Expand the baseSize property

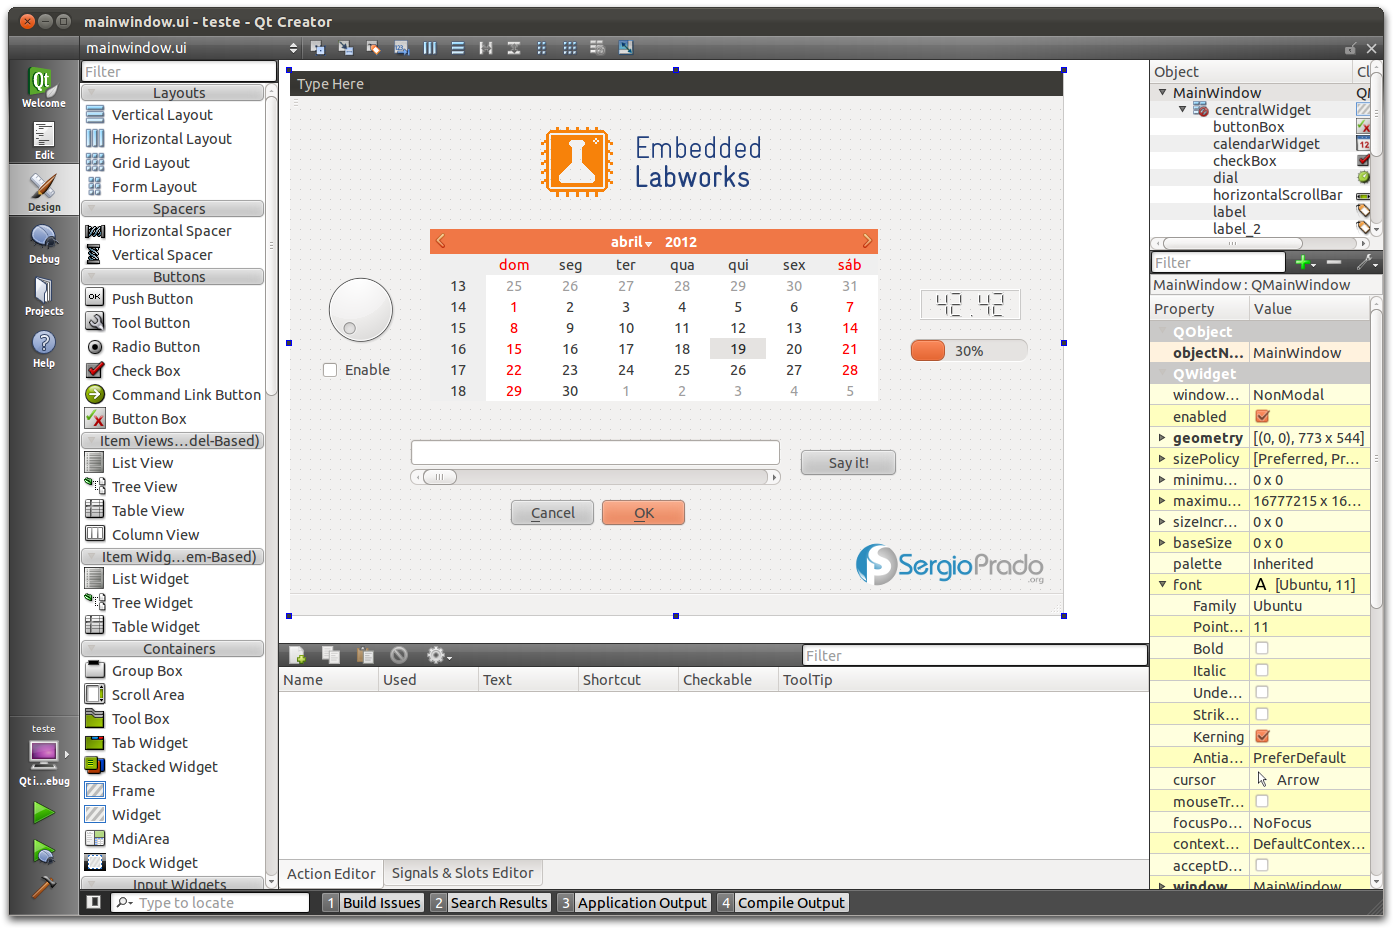1162,542
